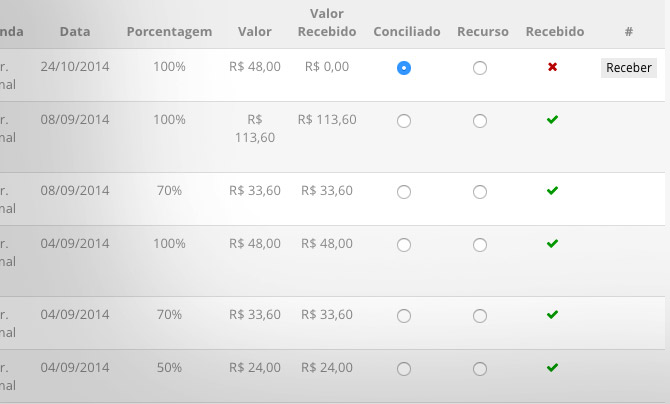Viewport: 670px width, 404px height.
Task: Select Conciliado for the R$ 113,60 row
Action: point(404,121)
